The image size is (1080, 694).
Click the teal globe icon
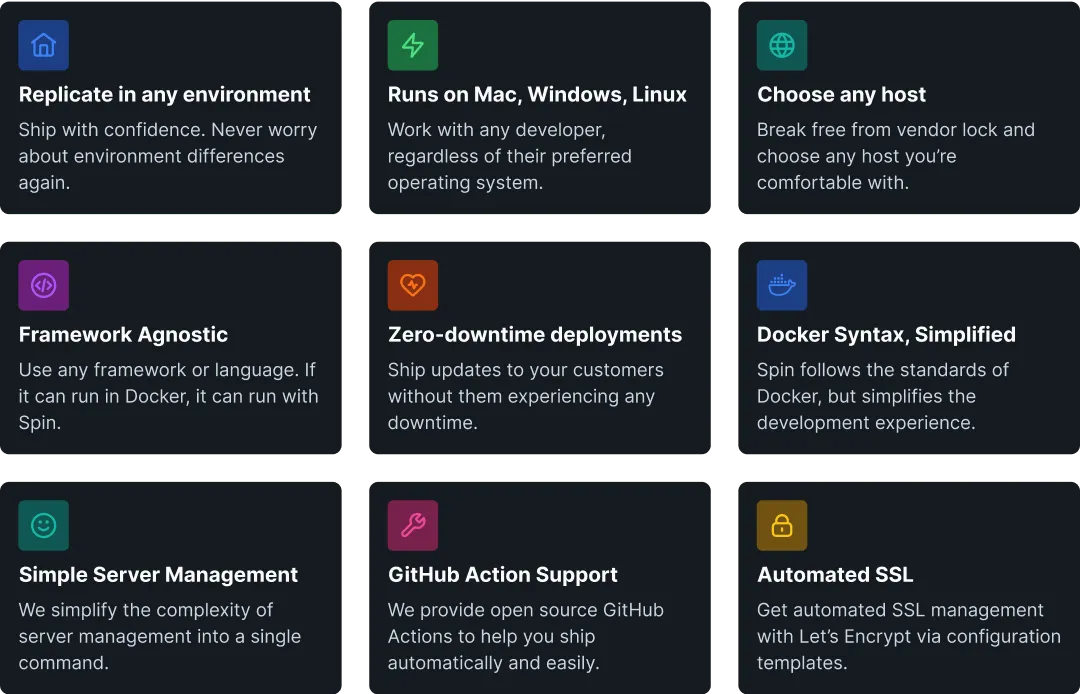pos(782,45)
